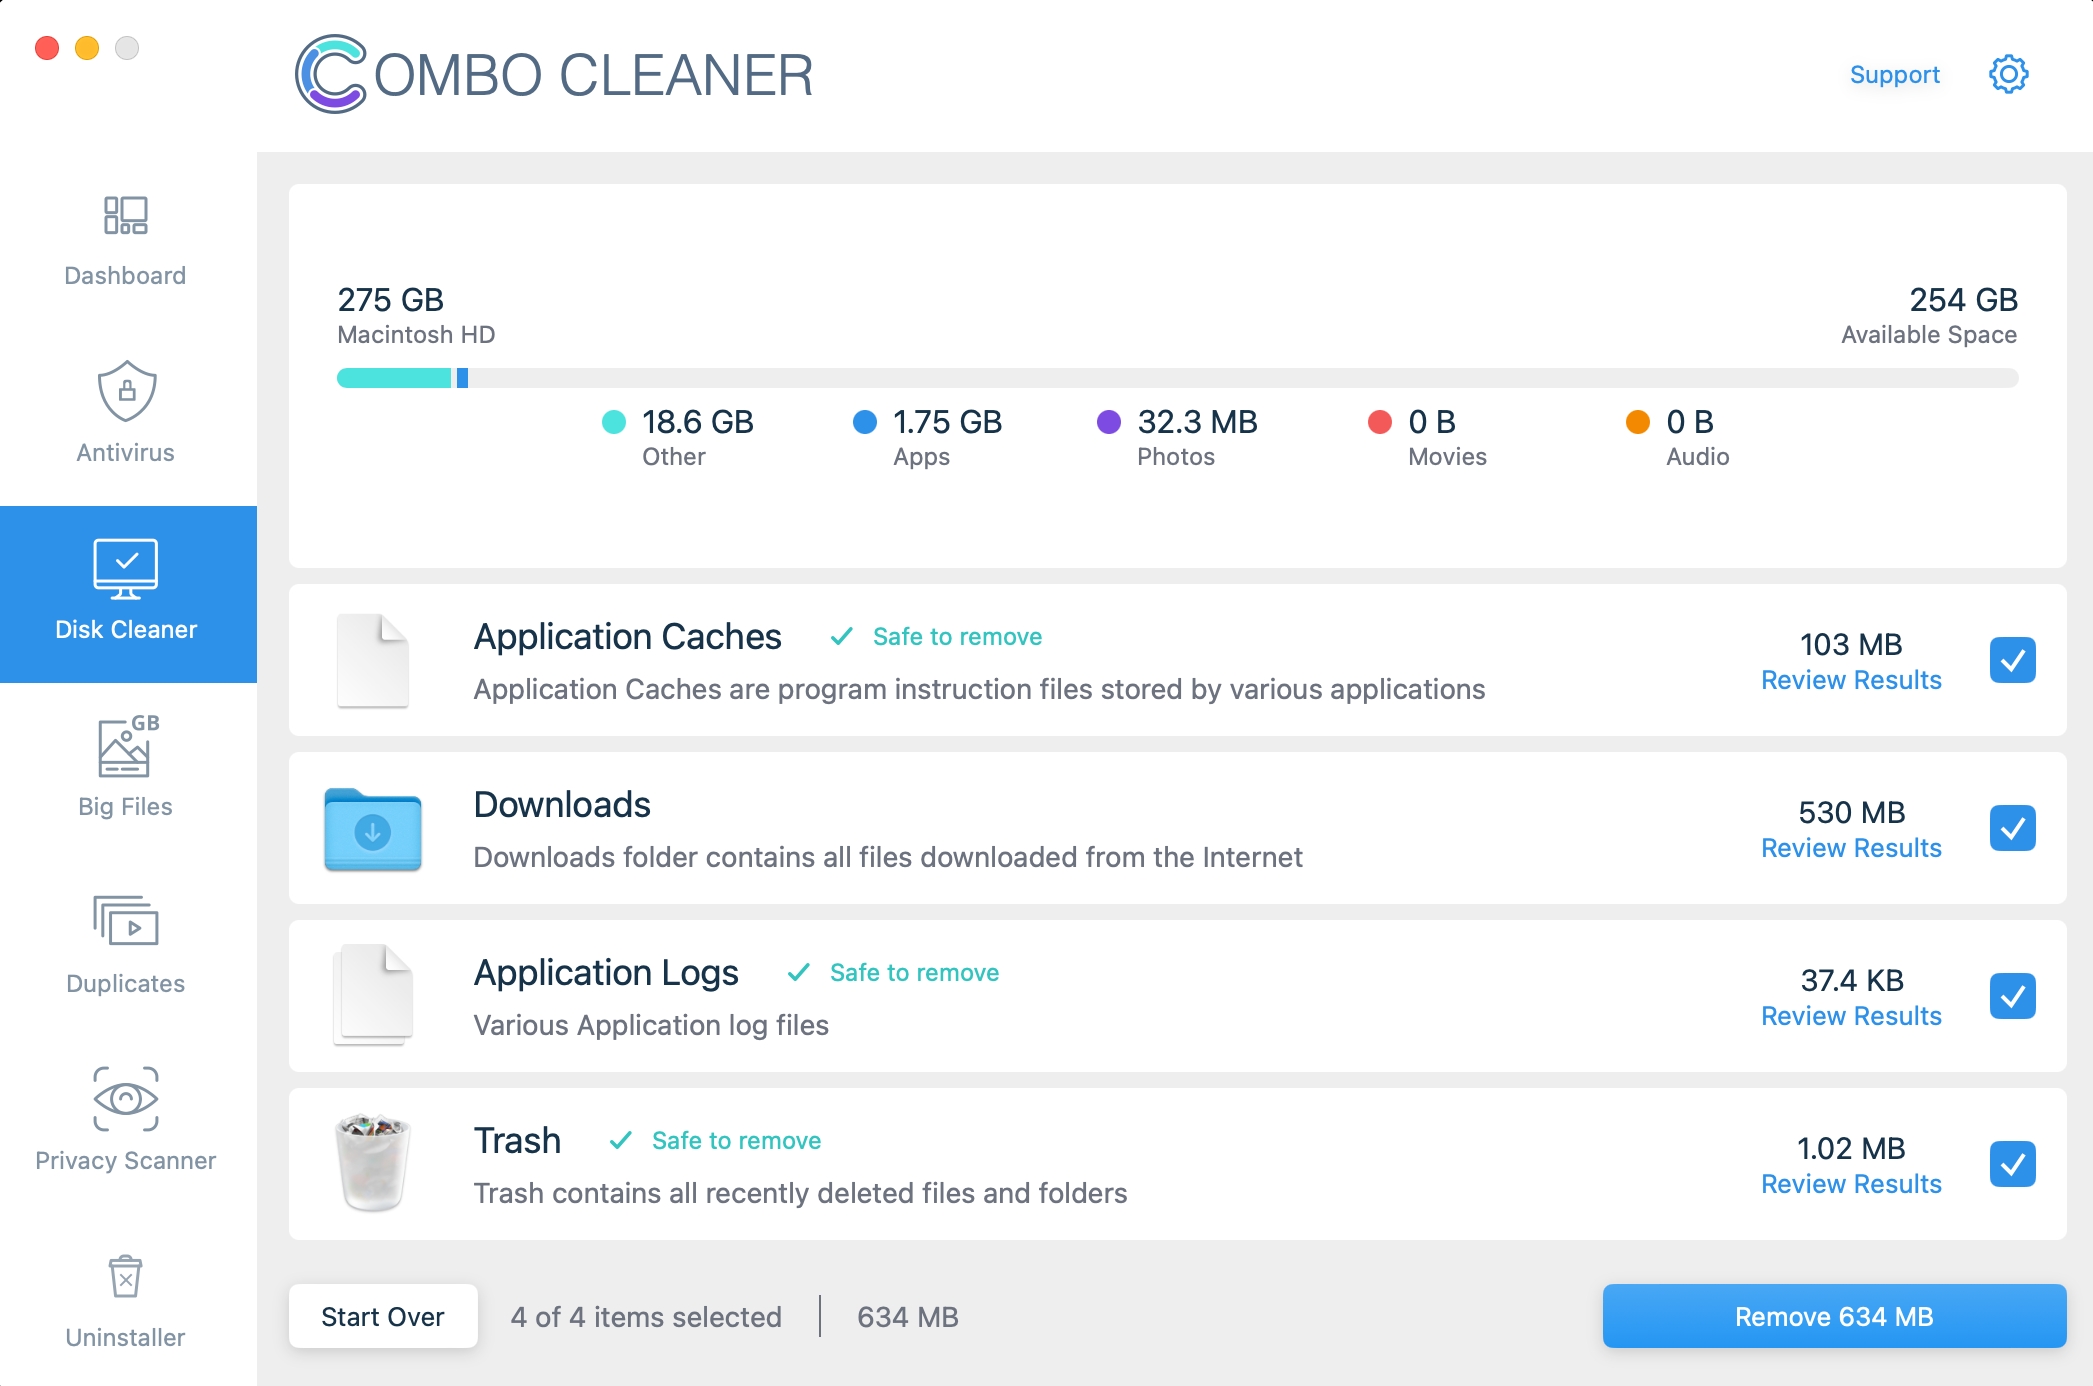Click the purple Photos color dot
Screen dimensions: 2093x1386
(1109, 422)
